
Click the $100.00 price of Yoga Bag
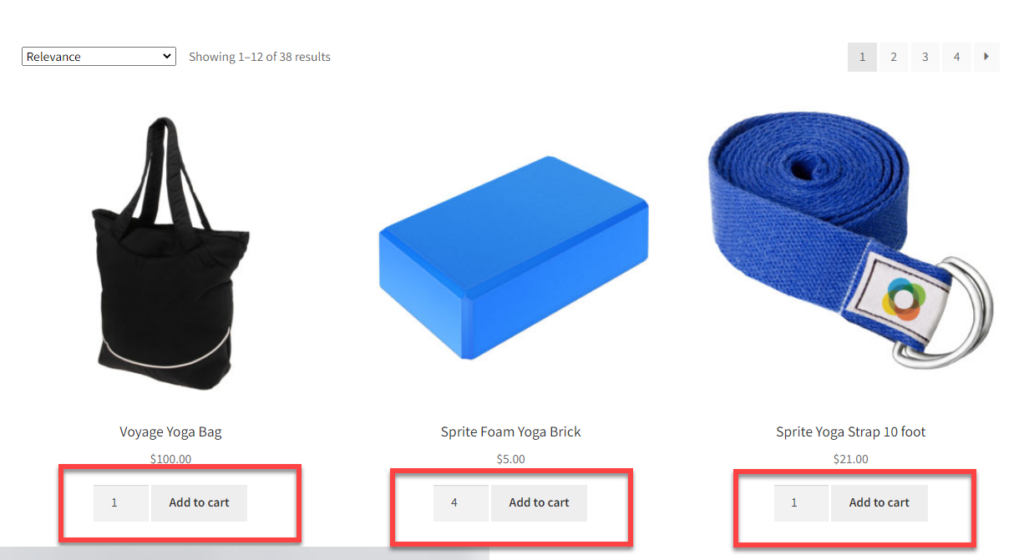pos(170,459)
